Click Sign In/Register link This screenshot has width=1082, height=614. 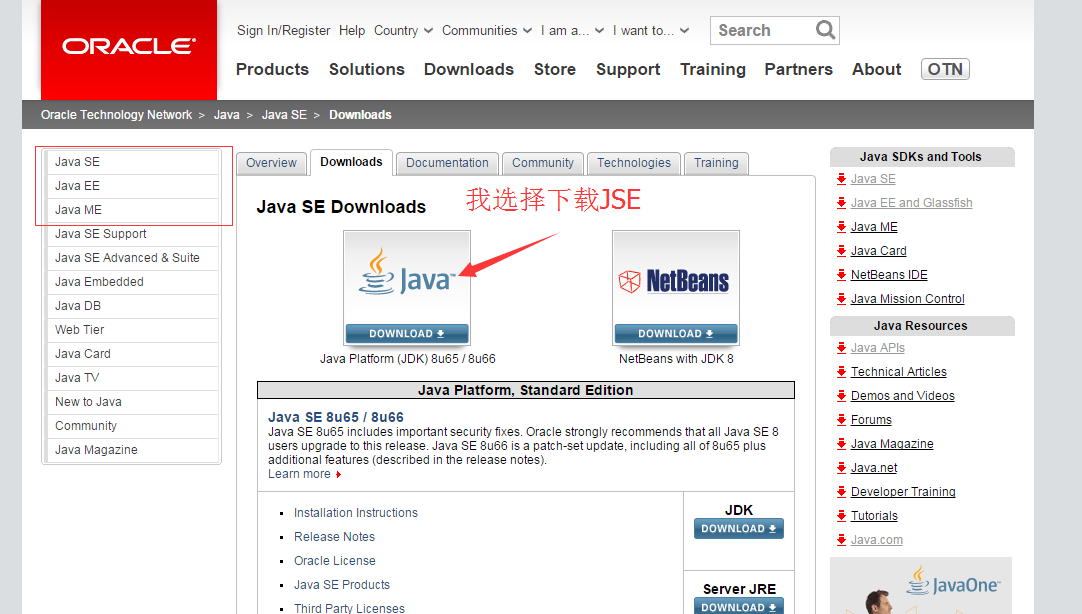pos(284,30)
